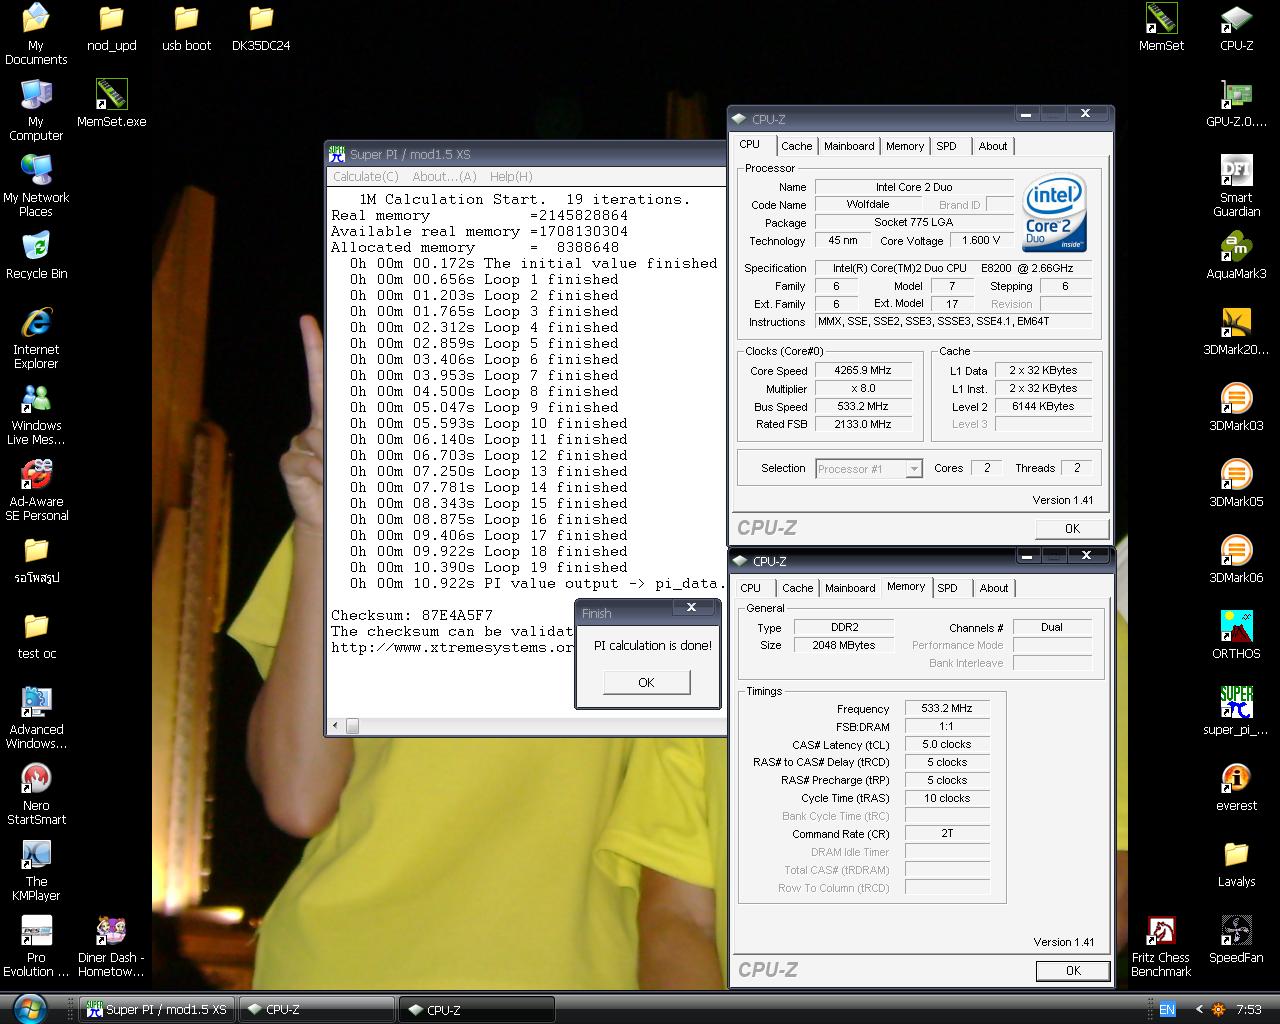Click the Core Voltage 1.600 V value
1280x1024 pixels.
coord(981,240)
